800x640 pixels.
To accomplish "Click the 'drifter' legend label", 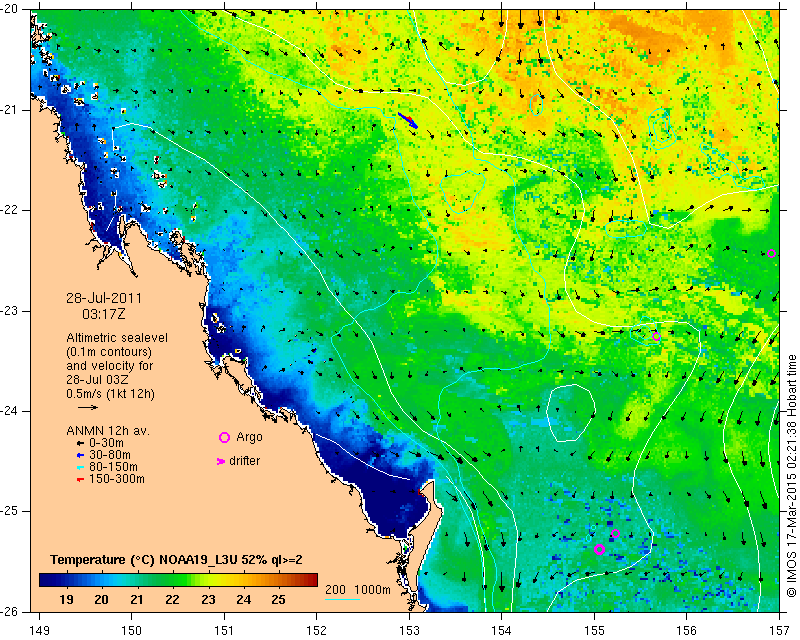I will [x=244, y=461].
